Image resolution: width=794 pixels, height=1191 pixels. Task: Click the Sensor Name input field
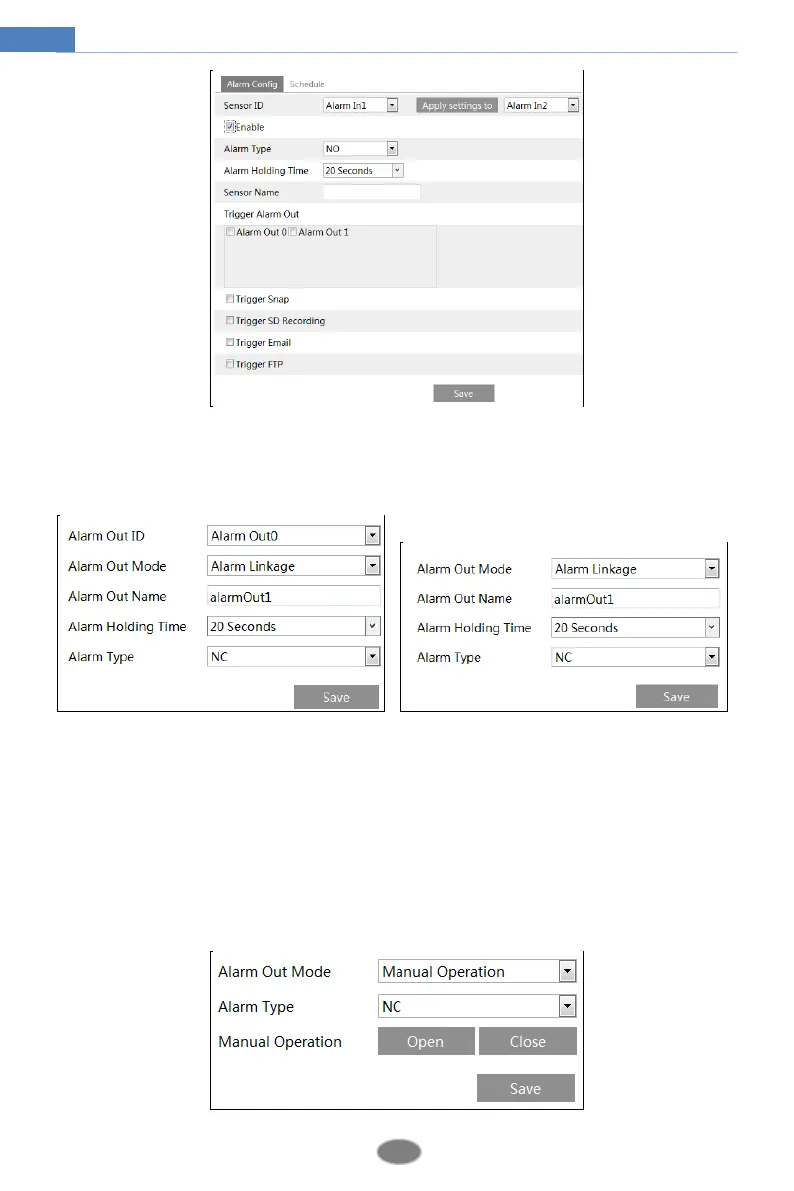pos(372,192)
